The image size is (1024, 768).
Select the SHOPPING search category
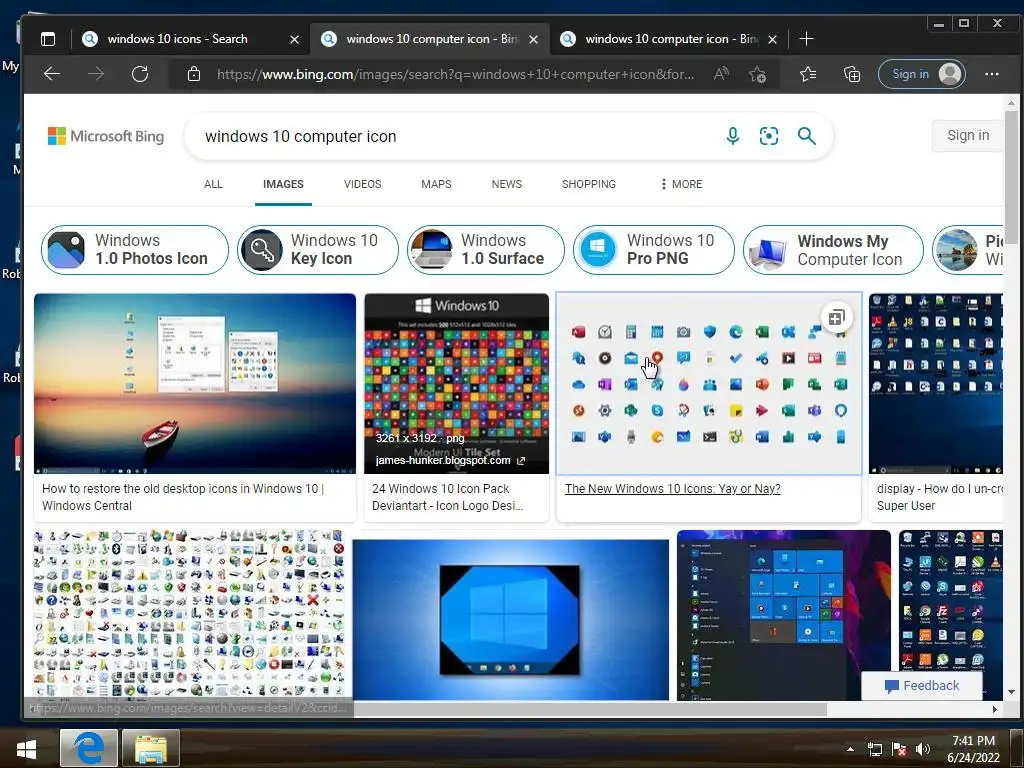588,184
